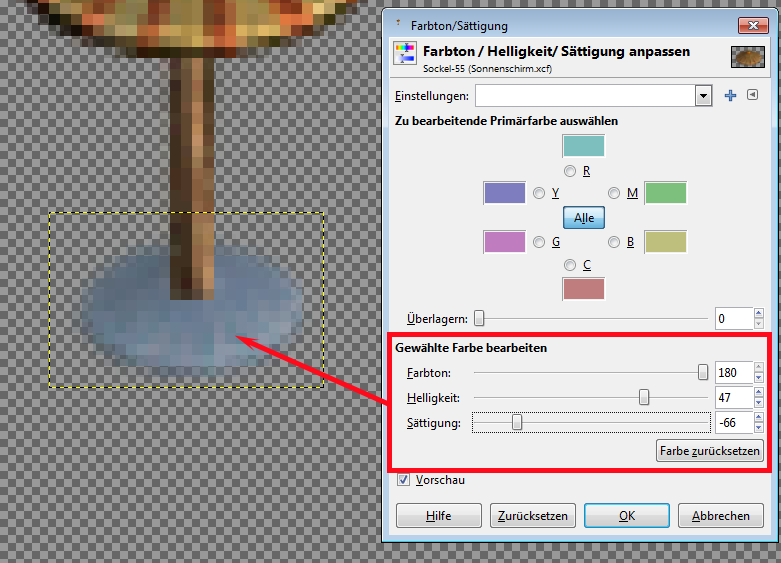The image size is (781, 563).
Task: Decrease Helligkeit value with down arrow
Action: 758,403
